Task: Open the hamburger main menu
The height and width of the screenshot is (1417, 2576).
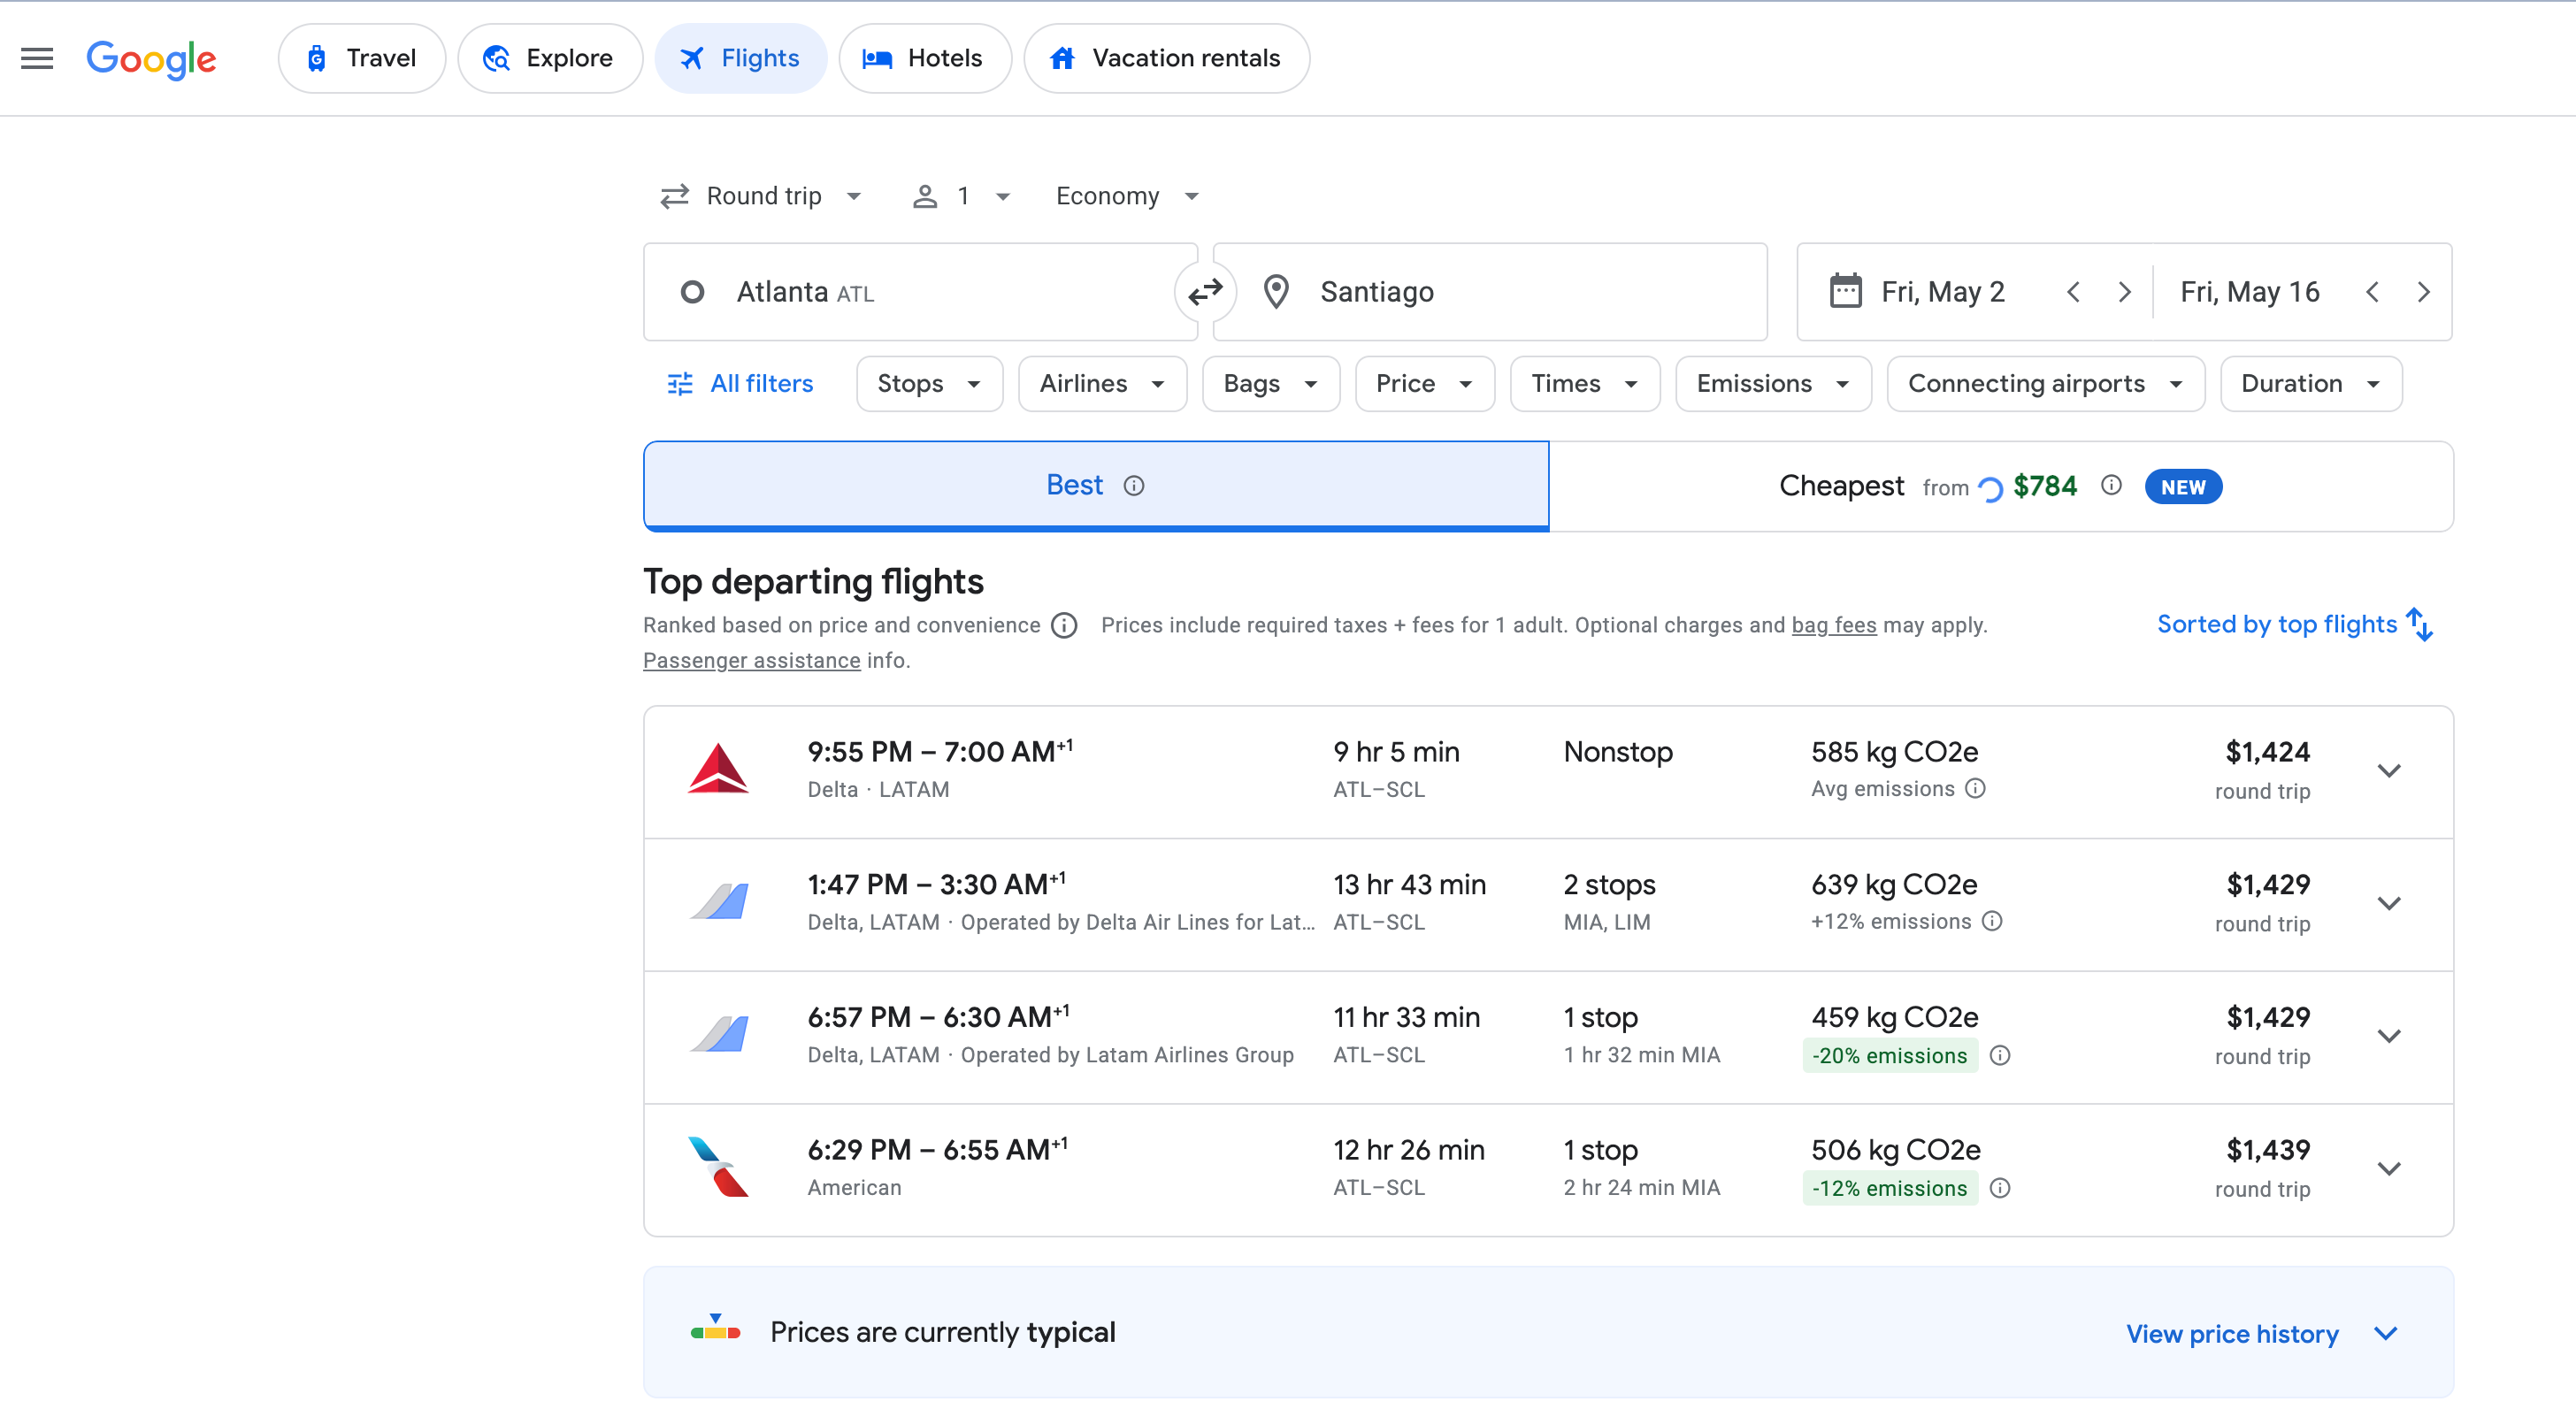Action: 37,58
